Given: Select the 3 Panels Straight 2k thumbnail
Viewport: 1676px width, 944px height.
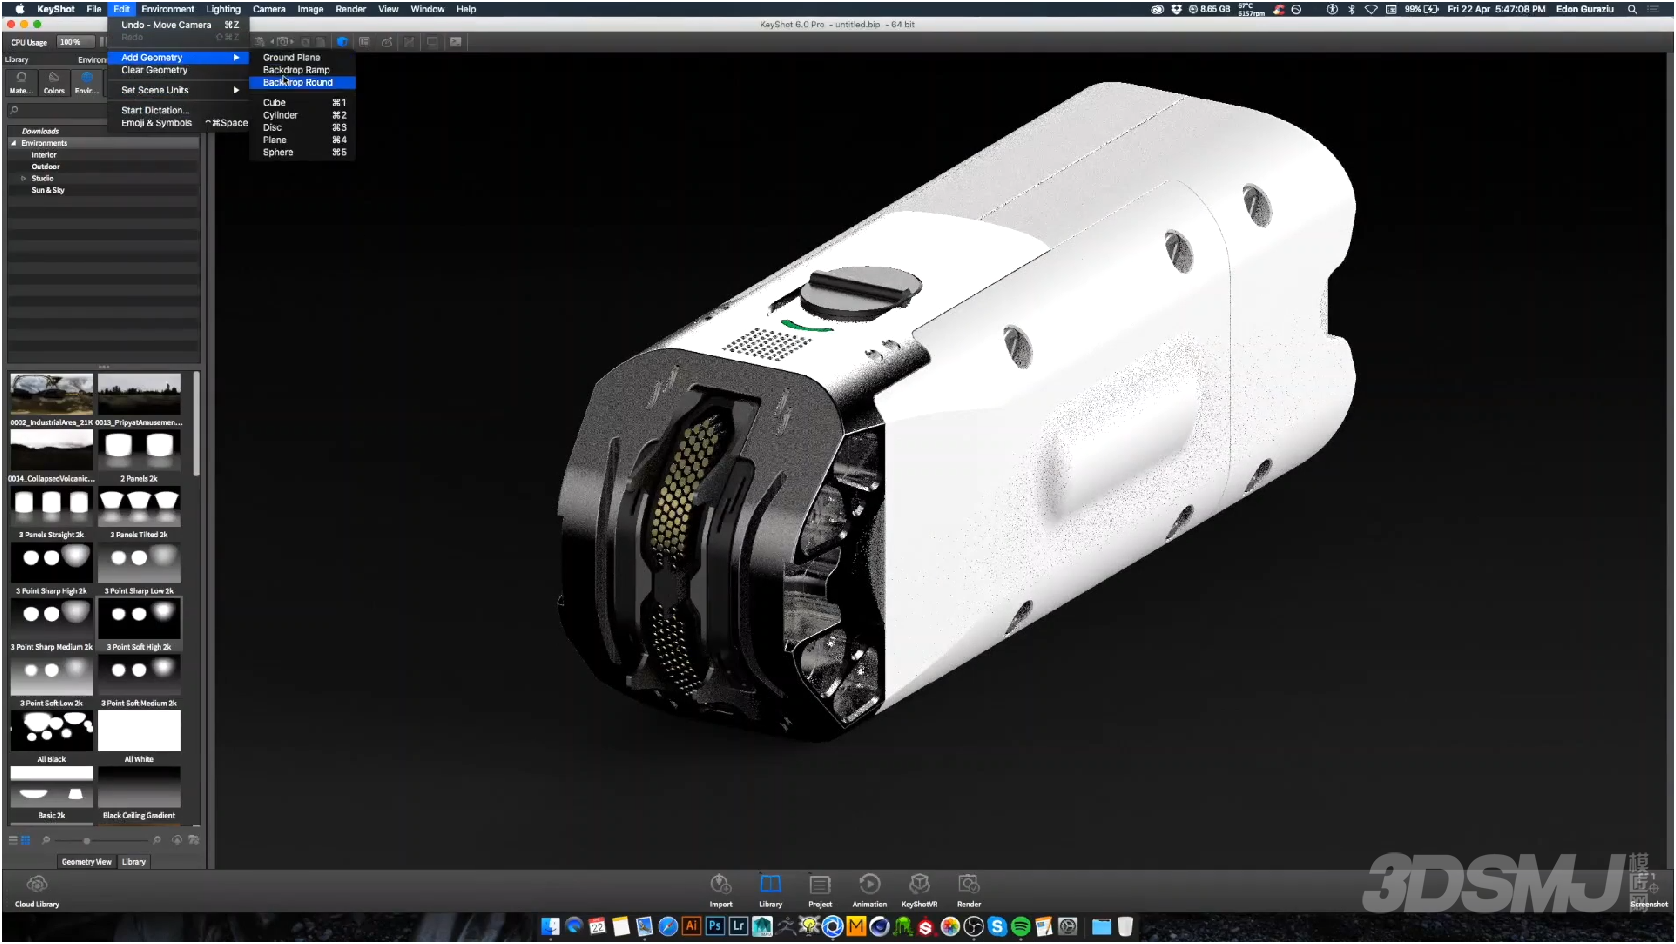Looking at the screenshot, I should [51, 507].
